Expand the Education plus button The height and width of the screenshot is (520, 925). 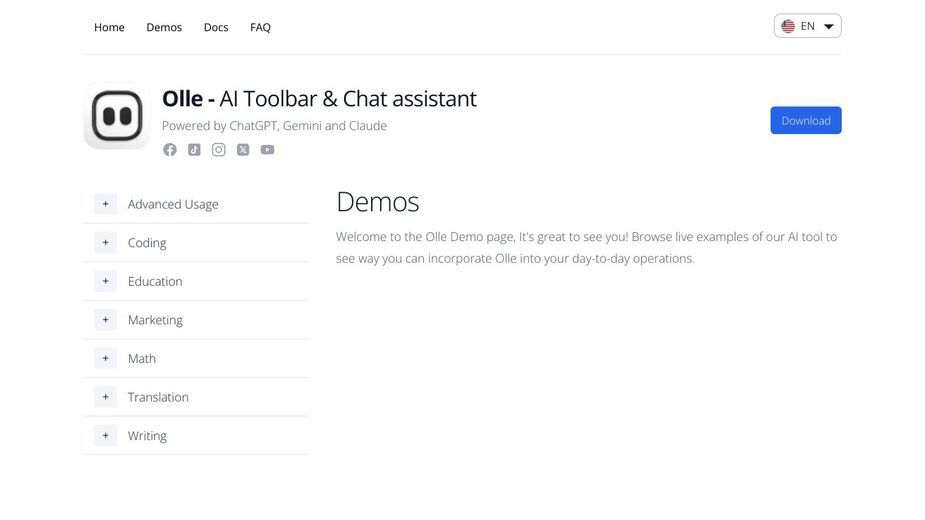coord(106,281)
